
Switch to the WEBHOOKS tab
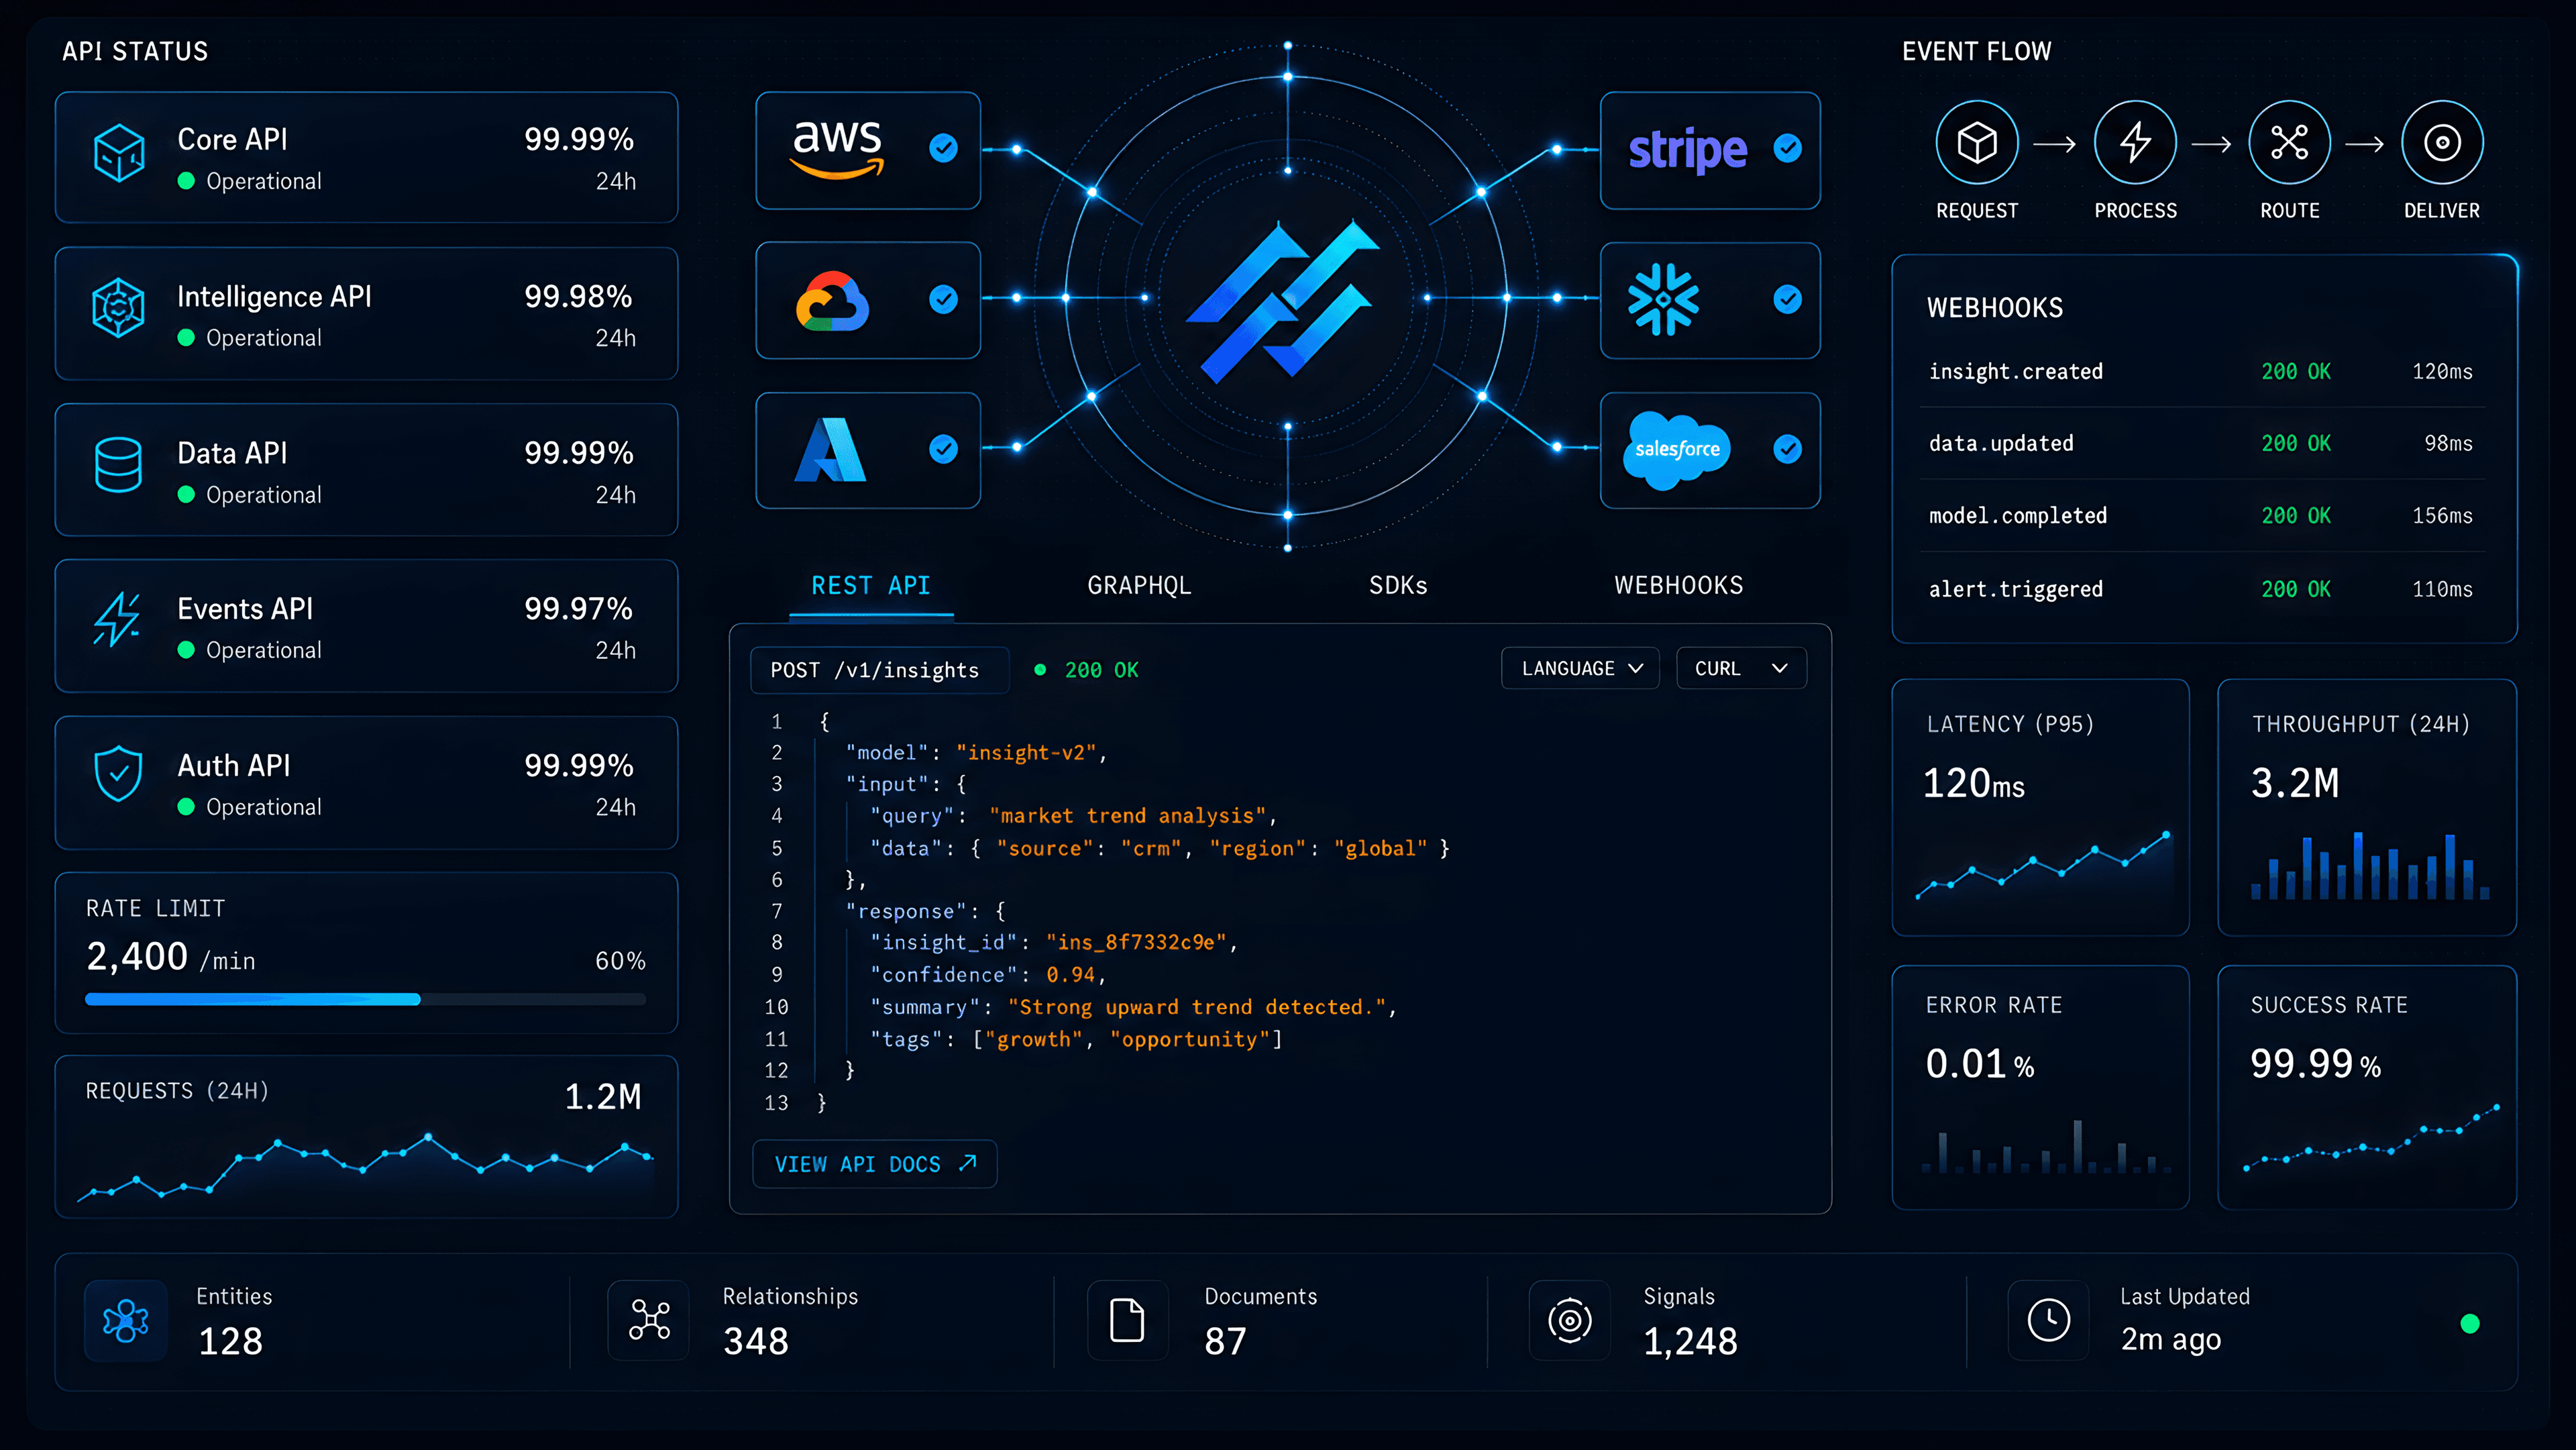(x=1679, y=586)
